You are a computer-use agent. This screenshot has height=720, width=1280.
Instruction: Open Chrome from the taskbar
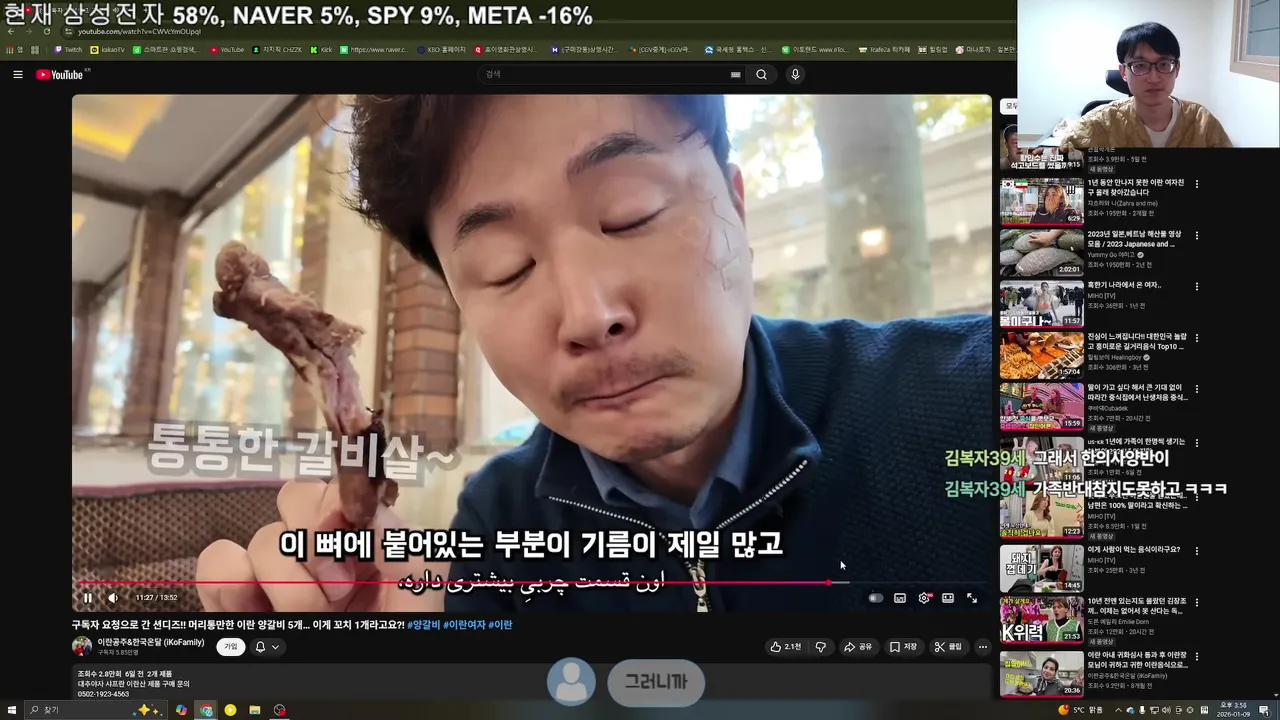205,710
